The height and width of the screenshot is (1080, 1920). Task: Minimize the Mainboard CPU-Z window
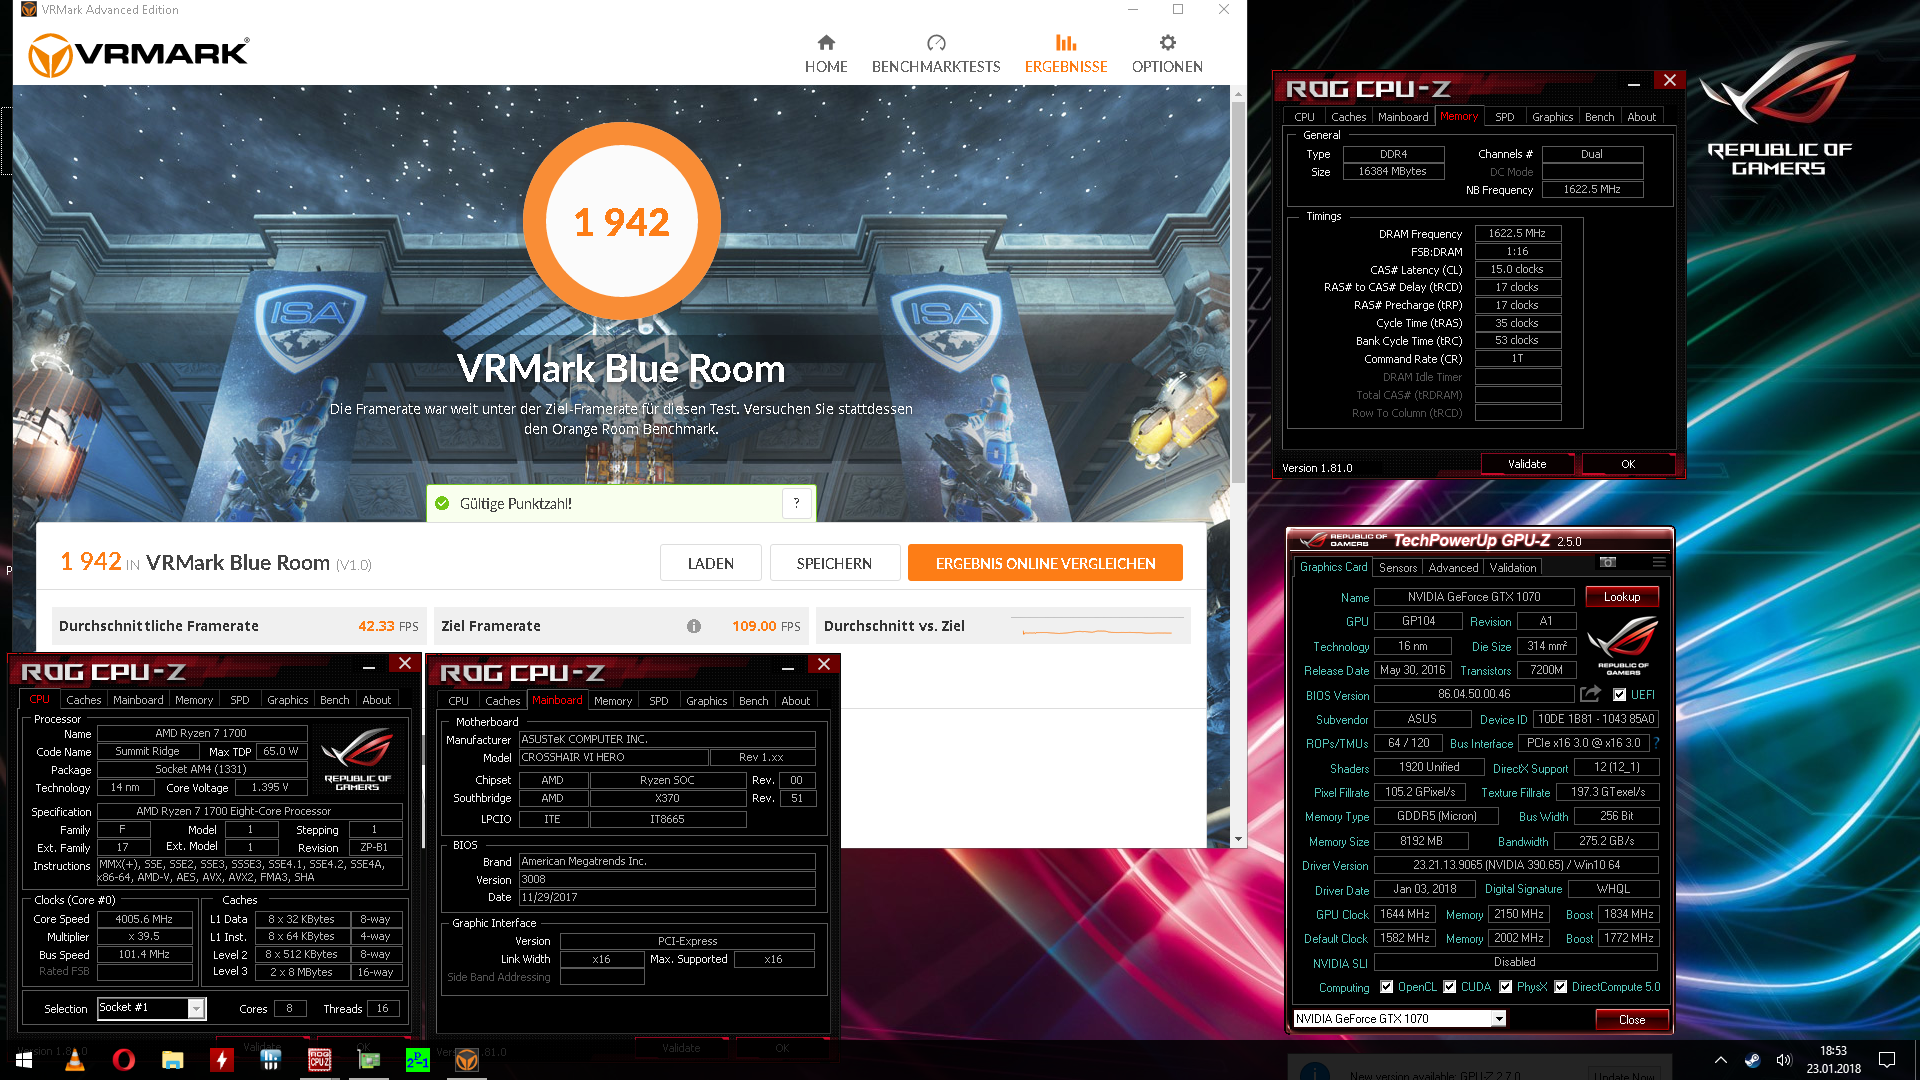click(788, 667)
